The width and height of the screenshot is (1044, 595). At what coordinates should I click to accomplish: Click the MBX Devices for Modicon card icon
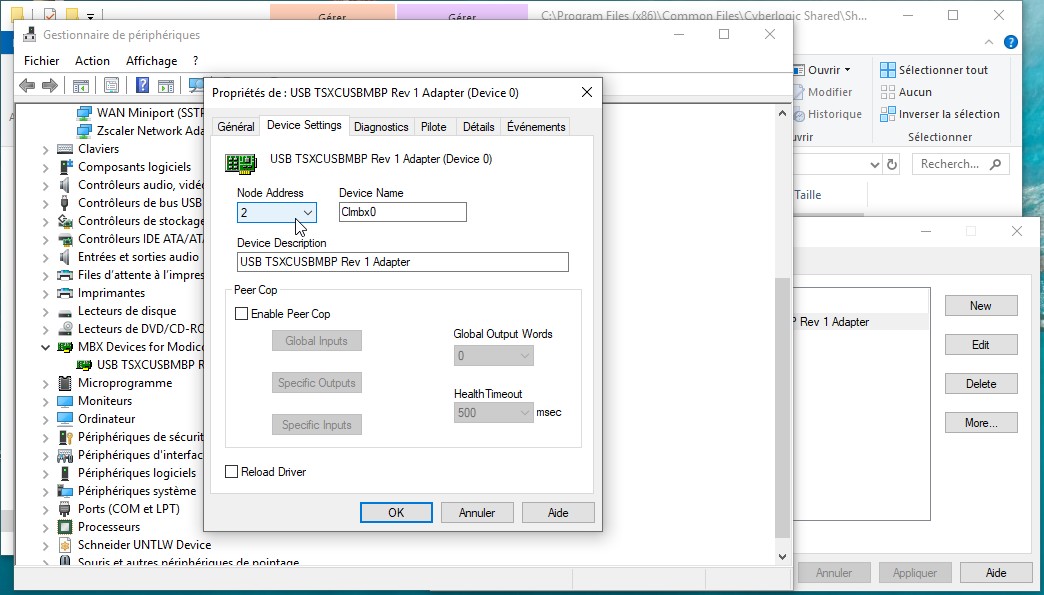(x=65, y=347)
